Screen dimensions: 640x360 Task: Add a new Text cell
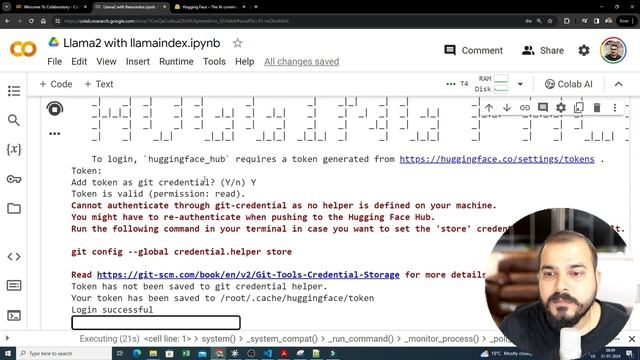point(99,84)
